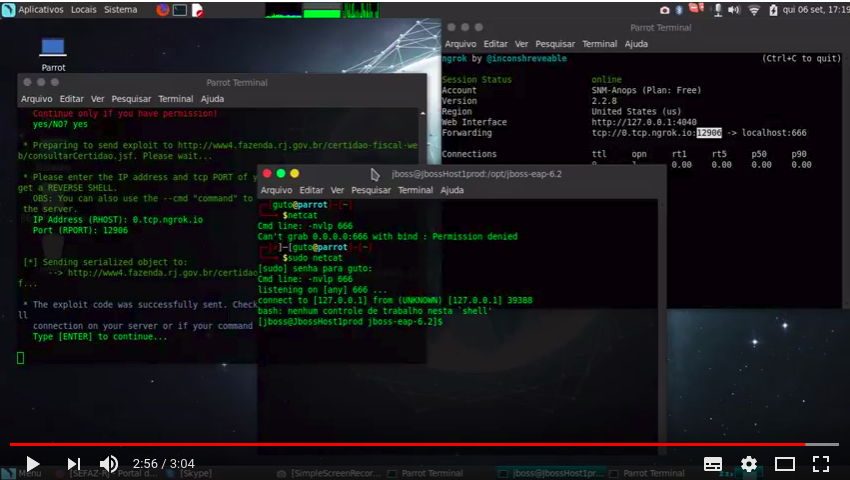Click the jboss terminal title bar text
This screenshot has height=480, width=850.
[476, 174]
